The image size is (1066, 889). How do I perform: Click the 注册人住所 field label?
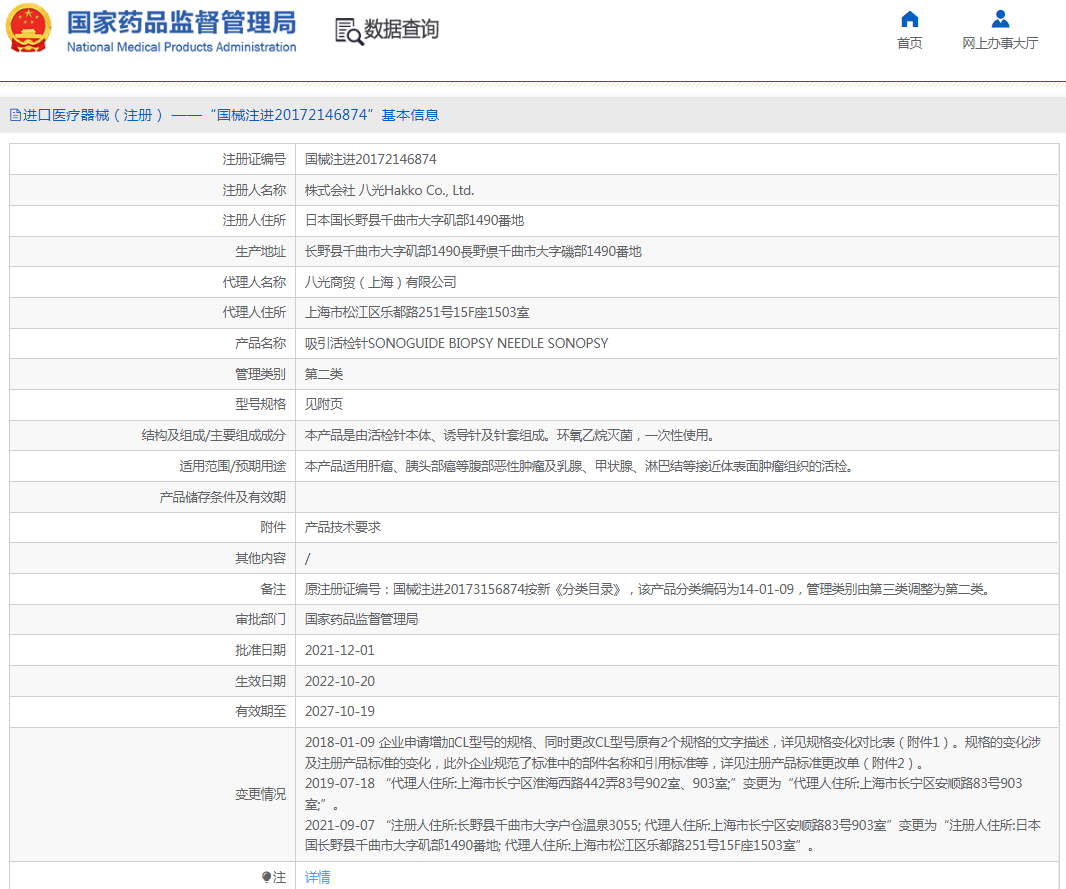(x=254, y=220)
